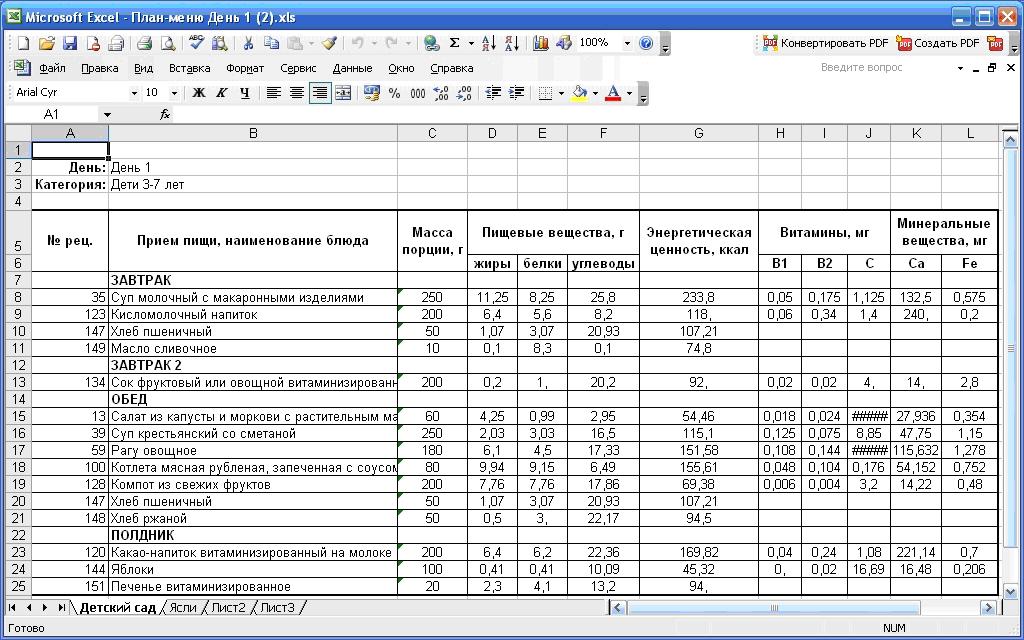Viewport: 1024px width, 640px height.
Task: Expand the borders options arrow
Action: coord(561,93)
